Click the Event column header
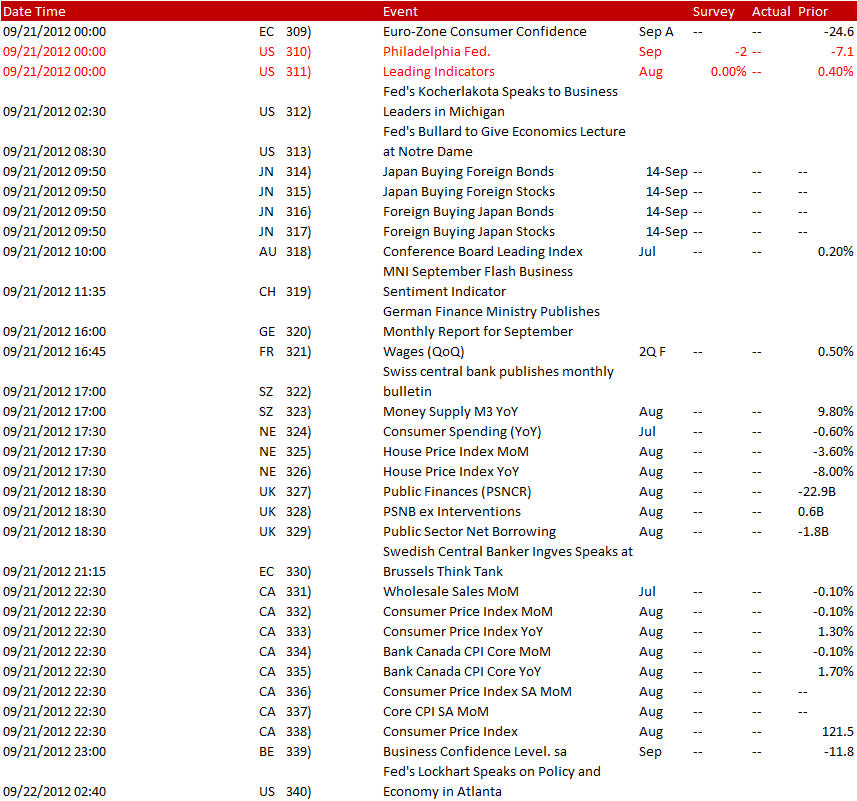The width and height of the screenshot is (857, 801). tap(401, 11)
